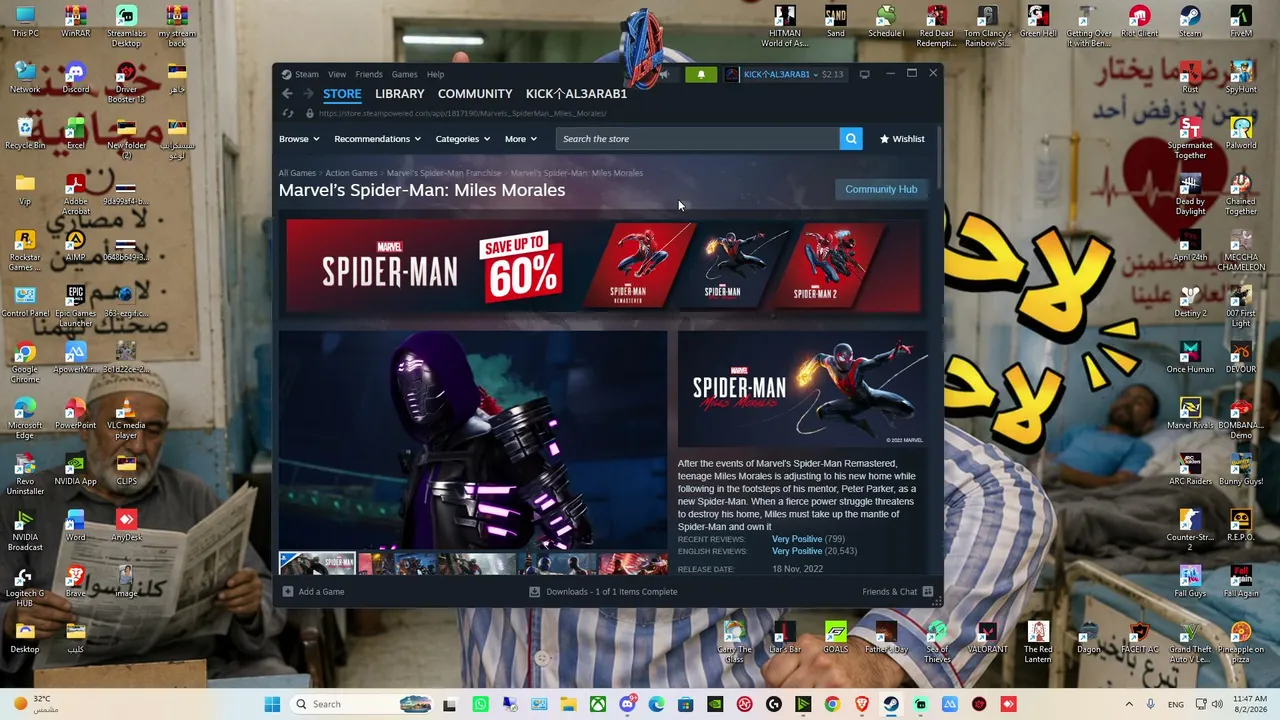The height and width of the screenshot is (720, 1280).
Task: Open the Friends & Chat grid icon
Action: [928, 592]
